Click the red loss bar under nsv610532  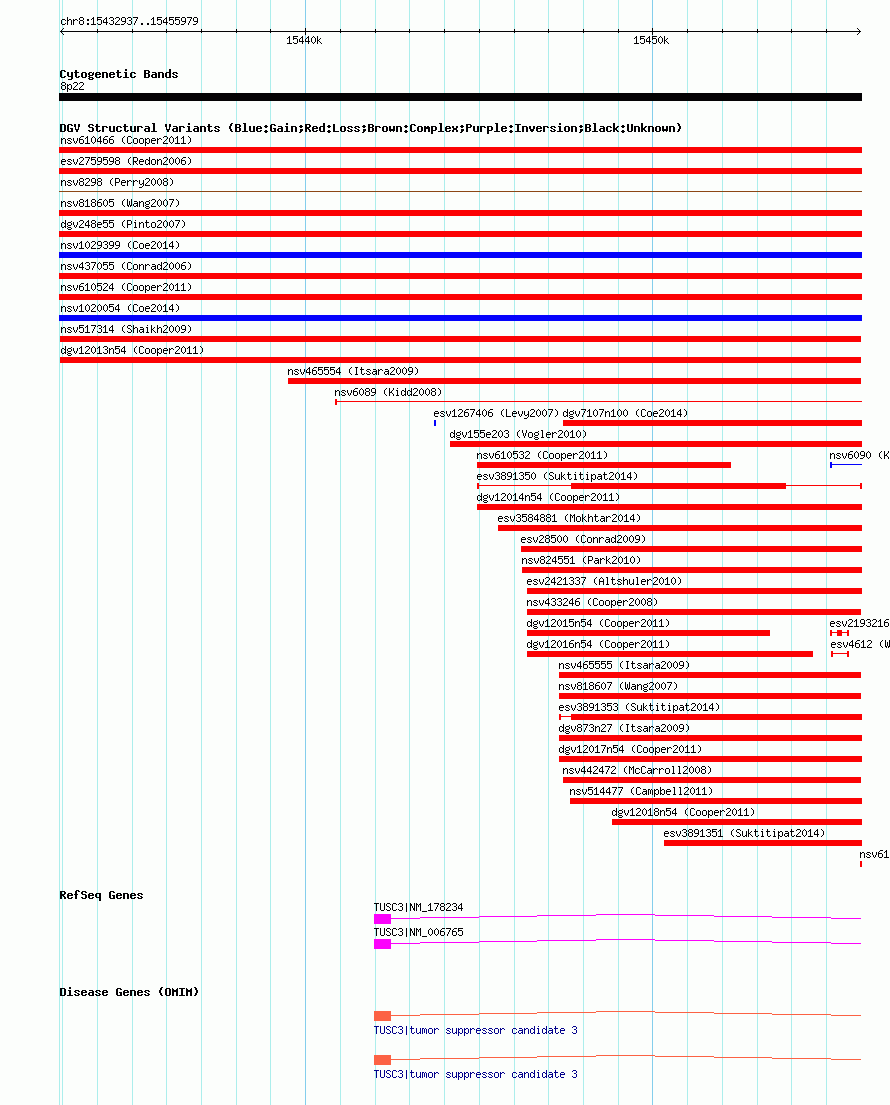click(x=604, y=465)
